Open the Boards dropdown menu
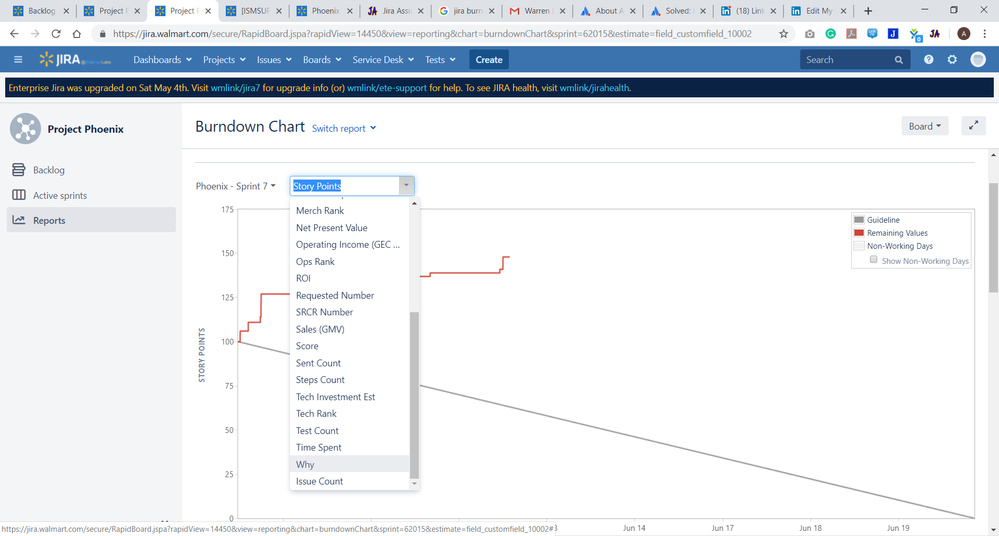This screenshot has height=536, width=999. tap(322, 59)
